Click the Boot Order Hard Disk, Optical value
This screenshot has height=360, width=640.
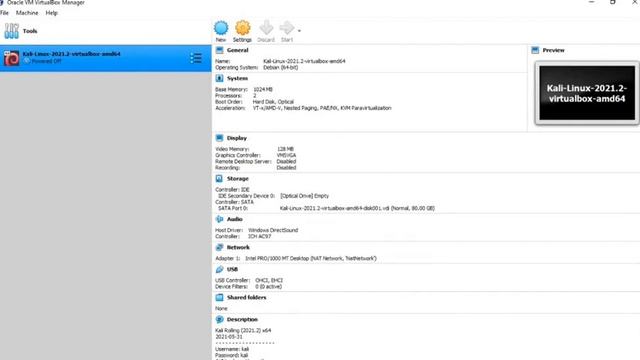(x=273, y=102)
